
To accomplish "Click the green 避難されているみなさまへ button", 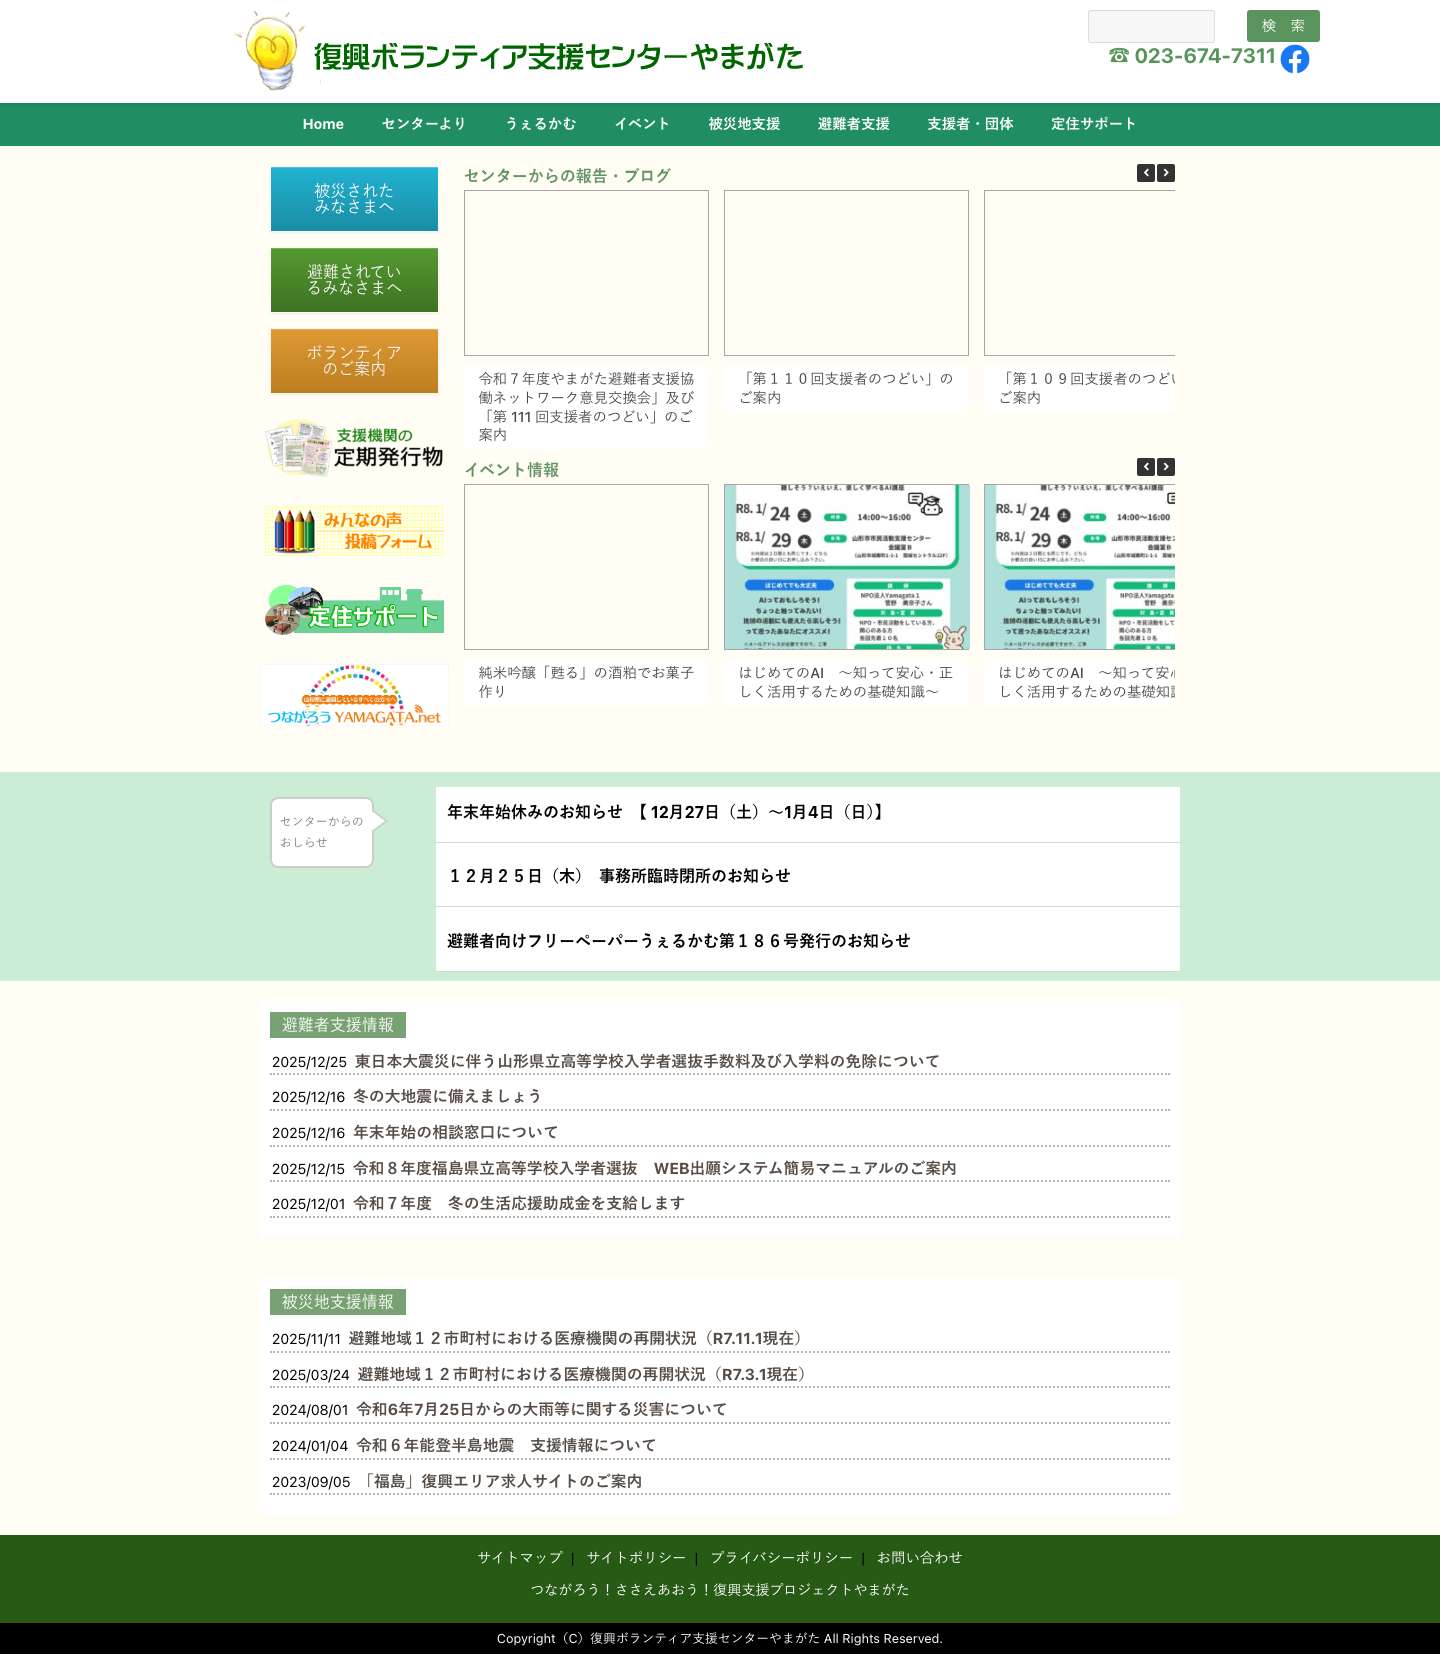I will click(x=354, y=280).
